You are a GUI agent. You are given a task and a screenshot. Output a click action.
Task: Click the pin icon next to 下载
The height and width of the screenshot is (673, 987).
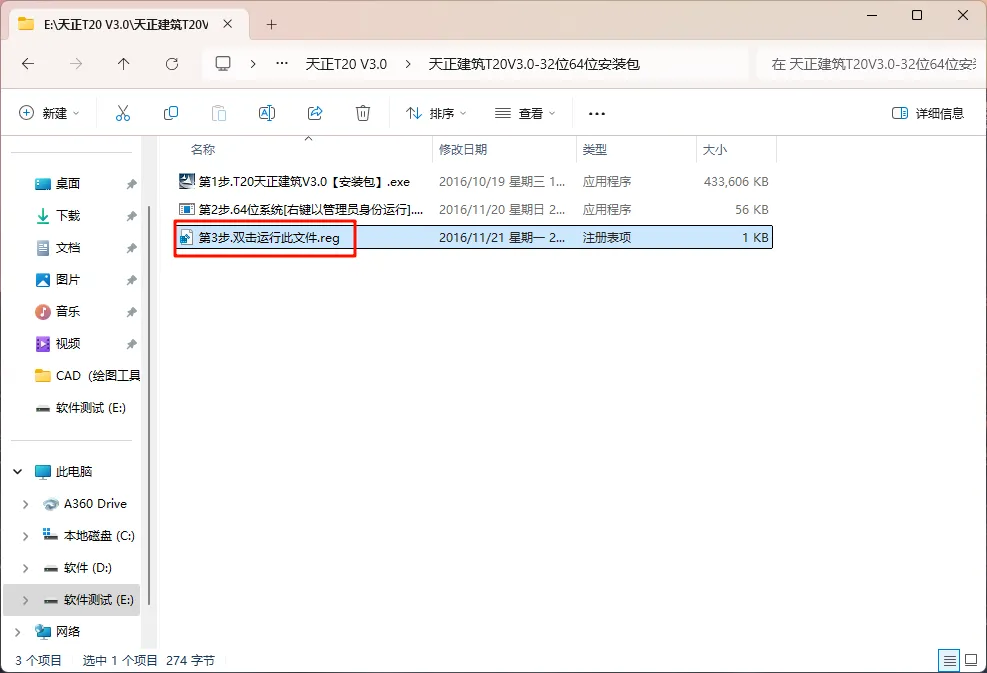click(131, 216)
